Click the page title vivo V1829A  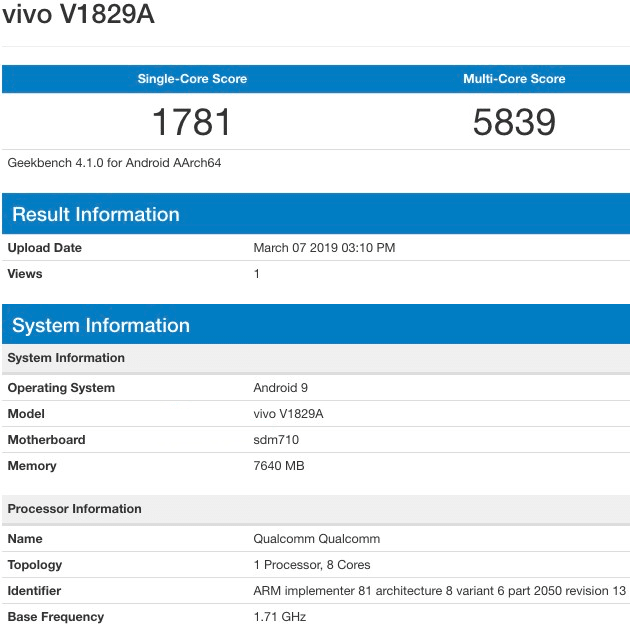tap(78, 14)
